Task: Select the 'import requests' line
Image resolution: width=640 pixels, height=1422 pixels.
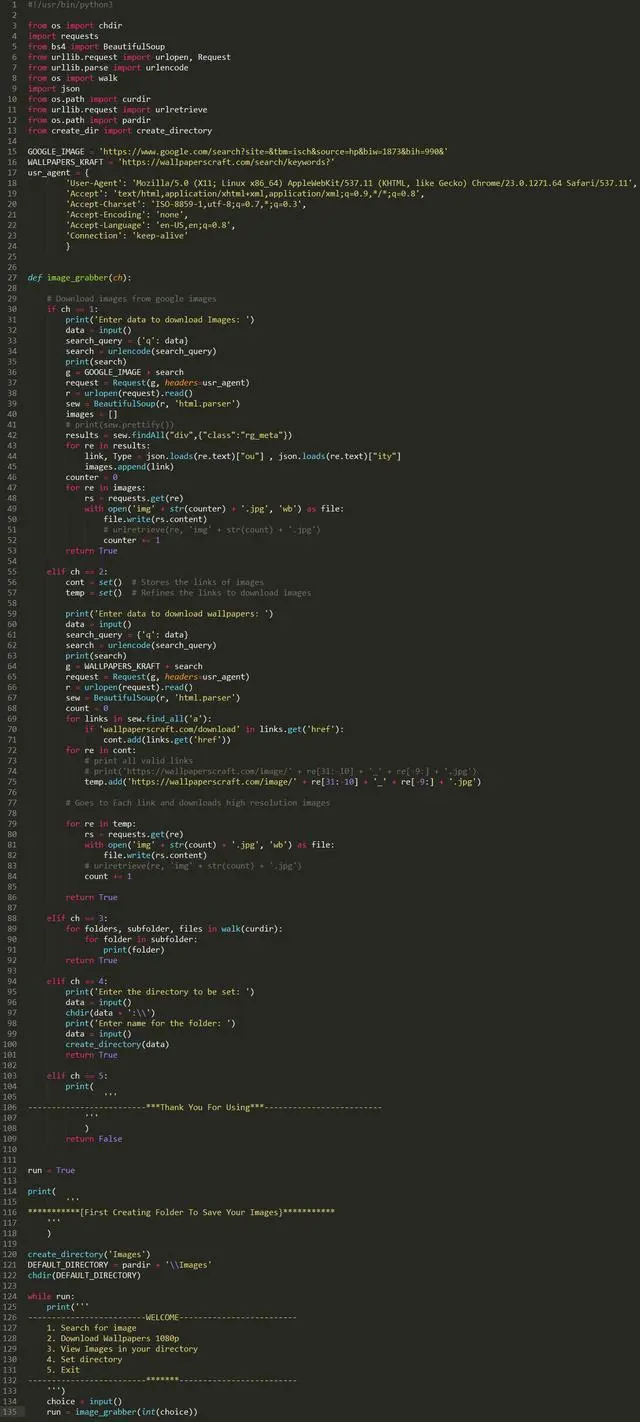Action: pos(63,36)
